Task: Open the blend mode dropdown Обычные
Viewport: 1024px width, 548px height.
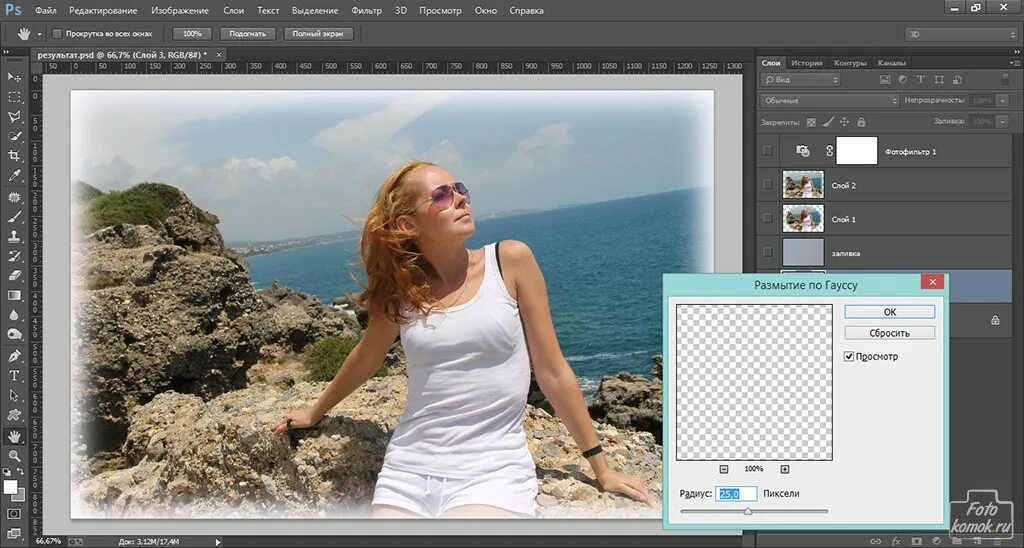Action: tap(829, 101)
